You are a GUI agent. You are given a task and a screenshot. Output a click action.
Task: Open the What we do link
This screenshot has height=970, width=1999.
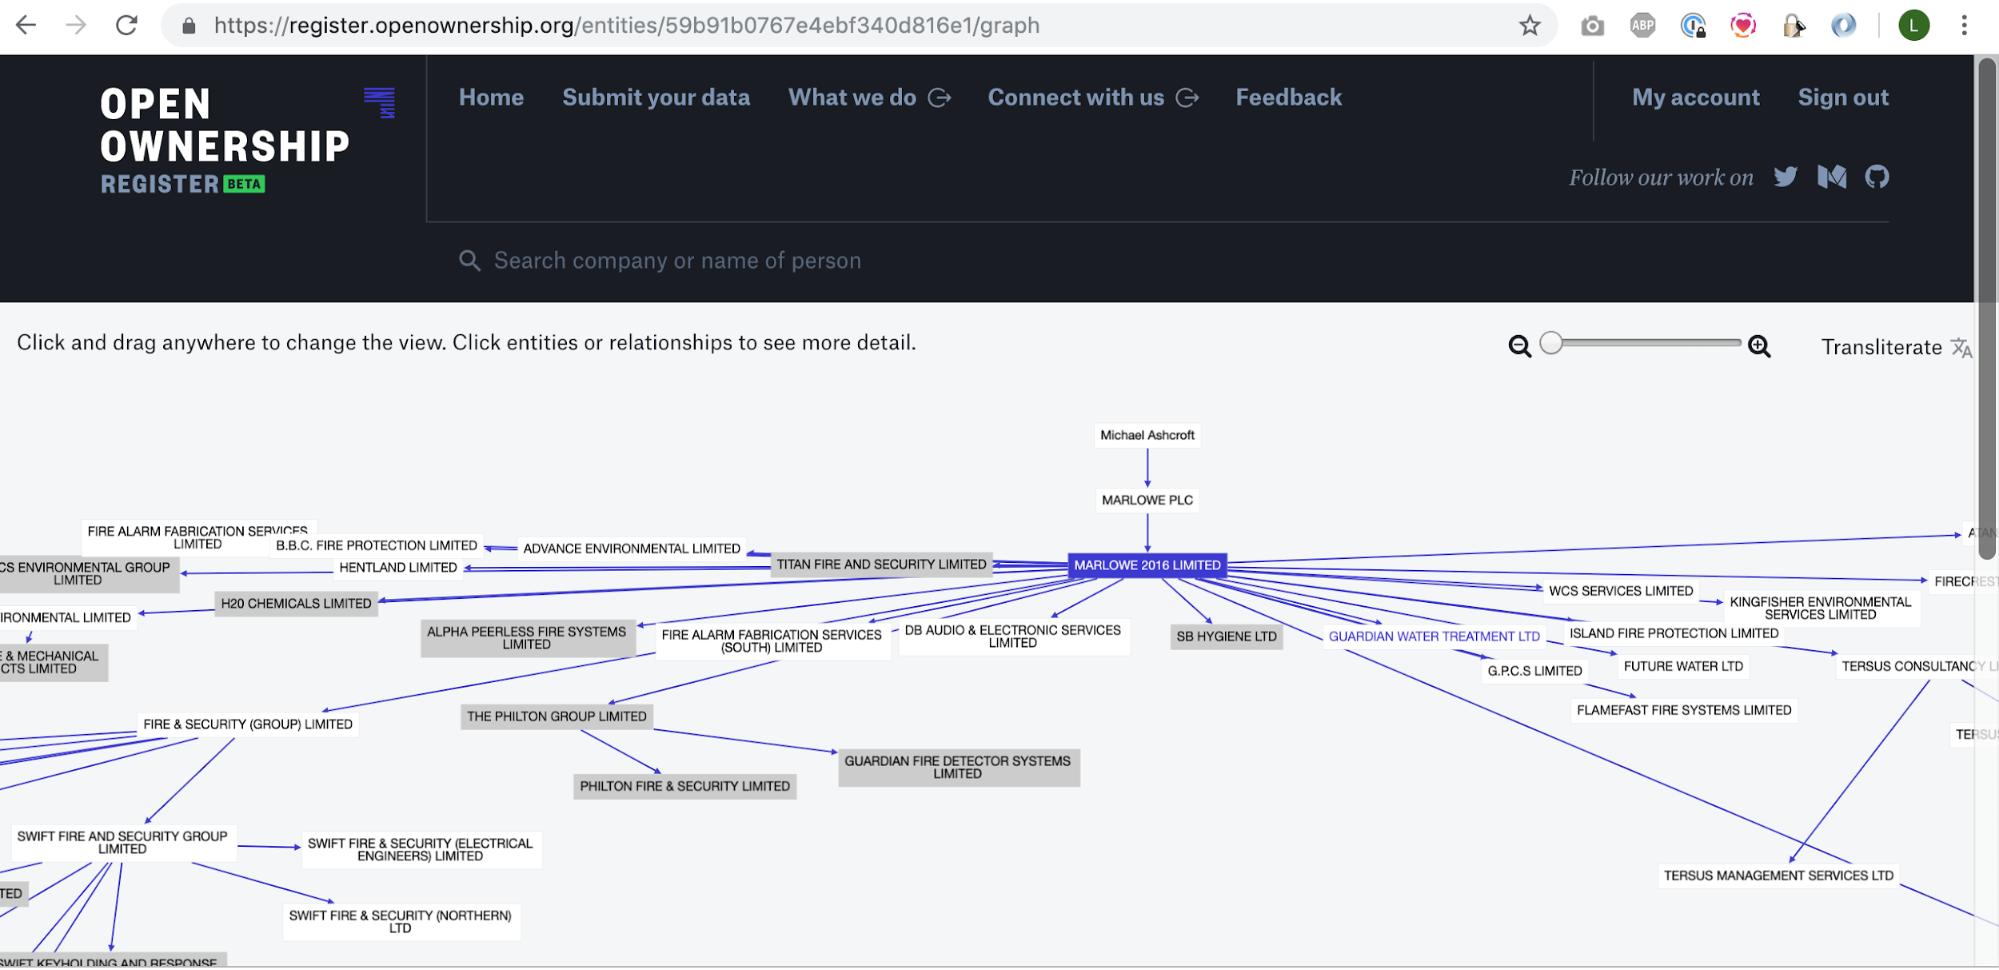tap(869, 97)
